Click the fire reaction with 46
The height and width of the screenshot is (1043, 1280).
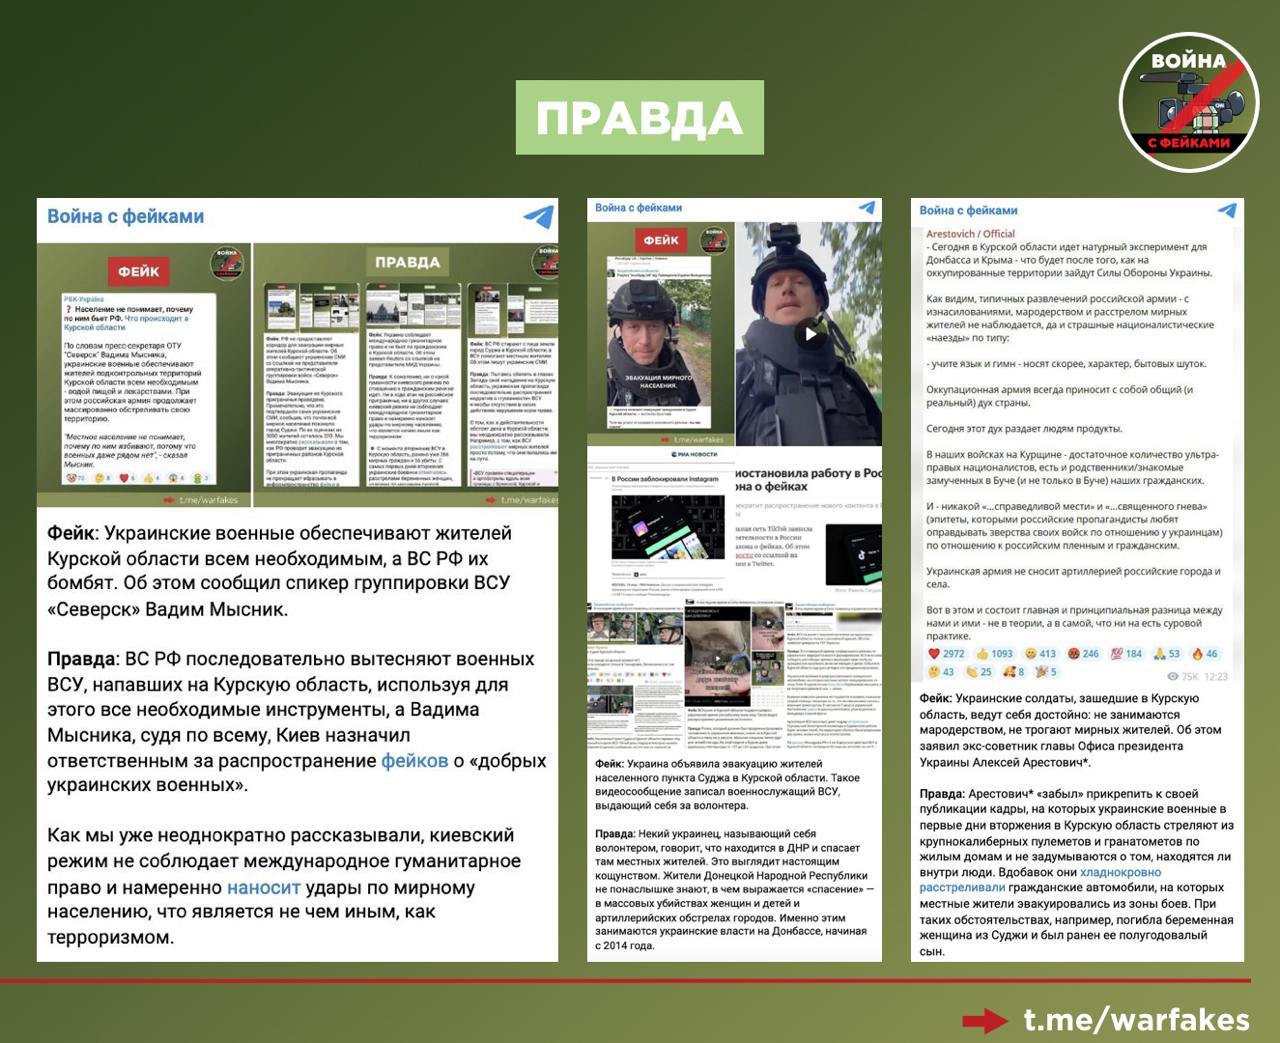[1204, 653]
